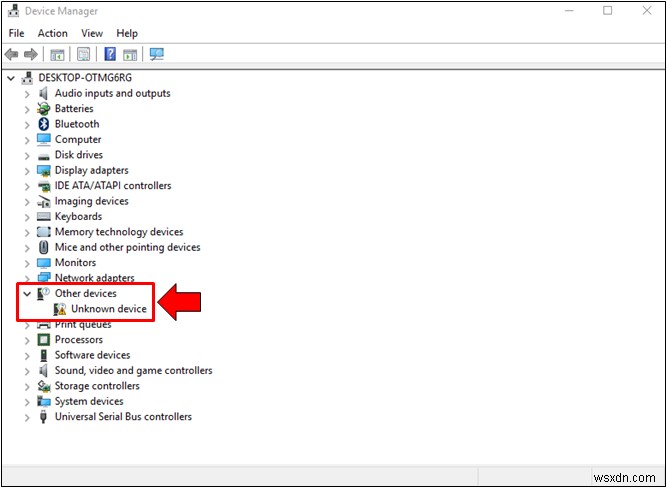Show/hide console tree toolbar icon
Viewport: 667px width, 488px height.
pyautogui.click(x=57, y=54)
